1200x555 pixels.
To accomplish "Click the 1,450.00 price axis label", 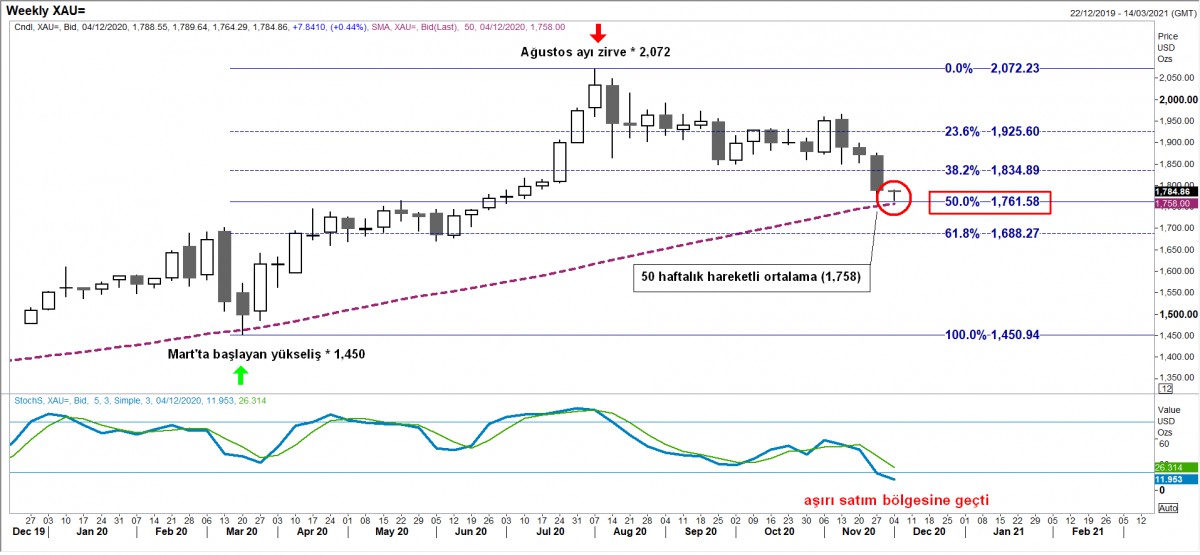I will [x=1175, y=335].
